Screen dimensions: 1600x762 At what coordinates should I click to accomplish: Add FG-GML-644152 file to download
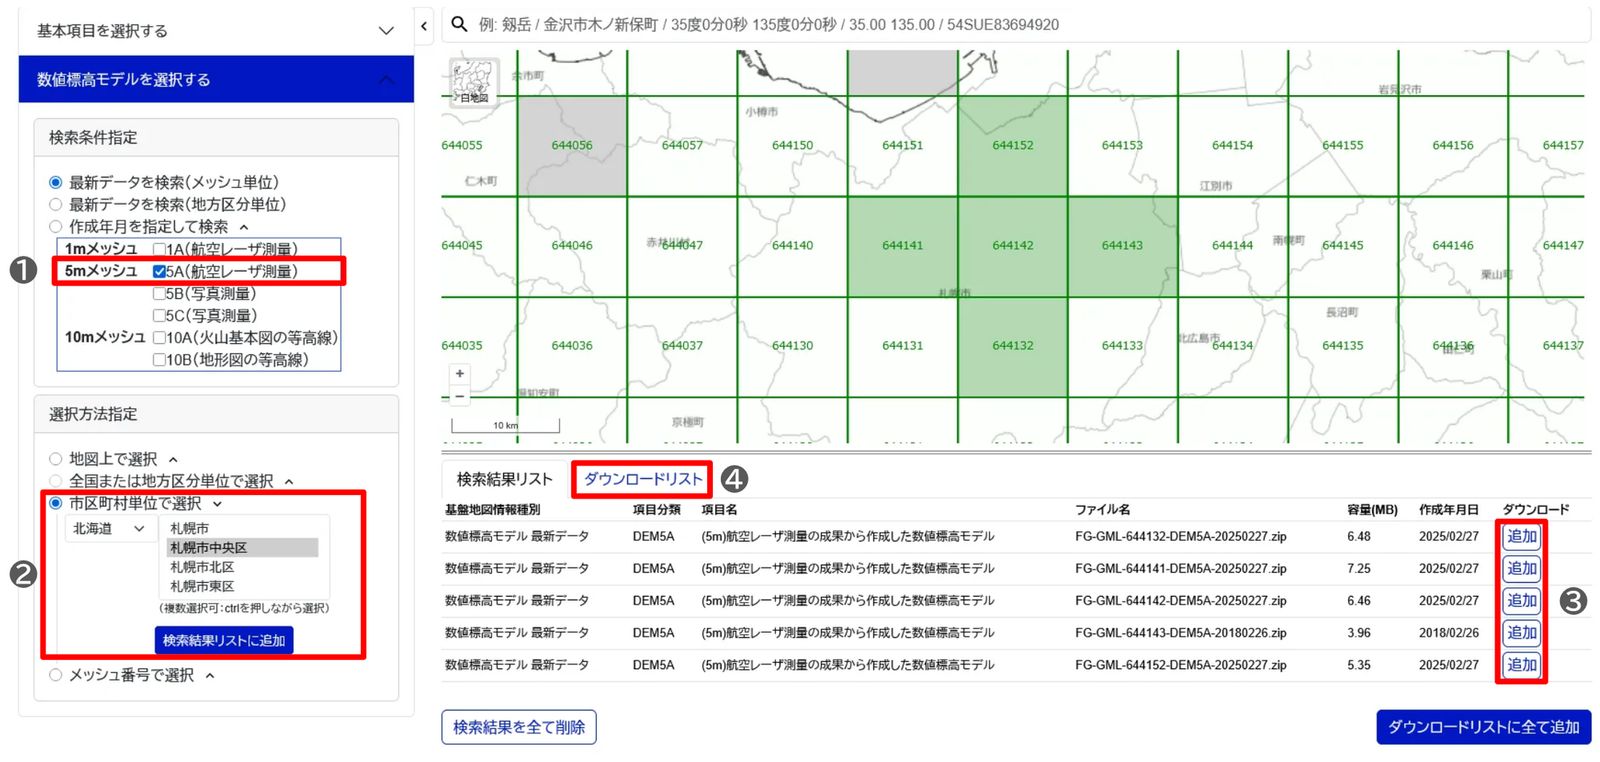click(x=1521, y=665)
